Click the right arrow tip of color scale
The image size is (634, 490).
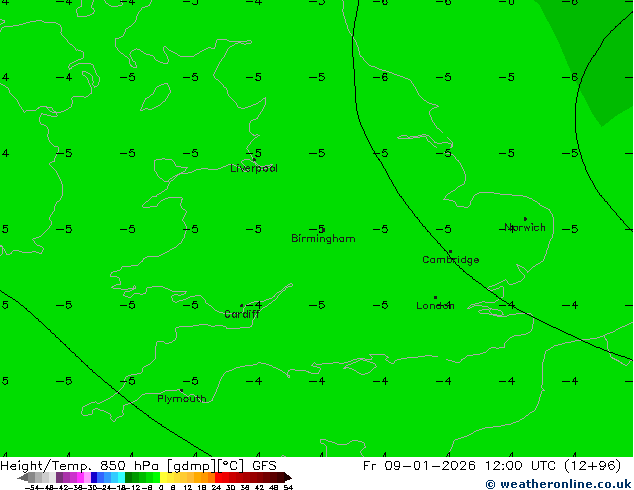pos(290,478)
